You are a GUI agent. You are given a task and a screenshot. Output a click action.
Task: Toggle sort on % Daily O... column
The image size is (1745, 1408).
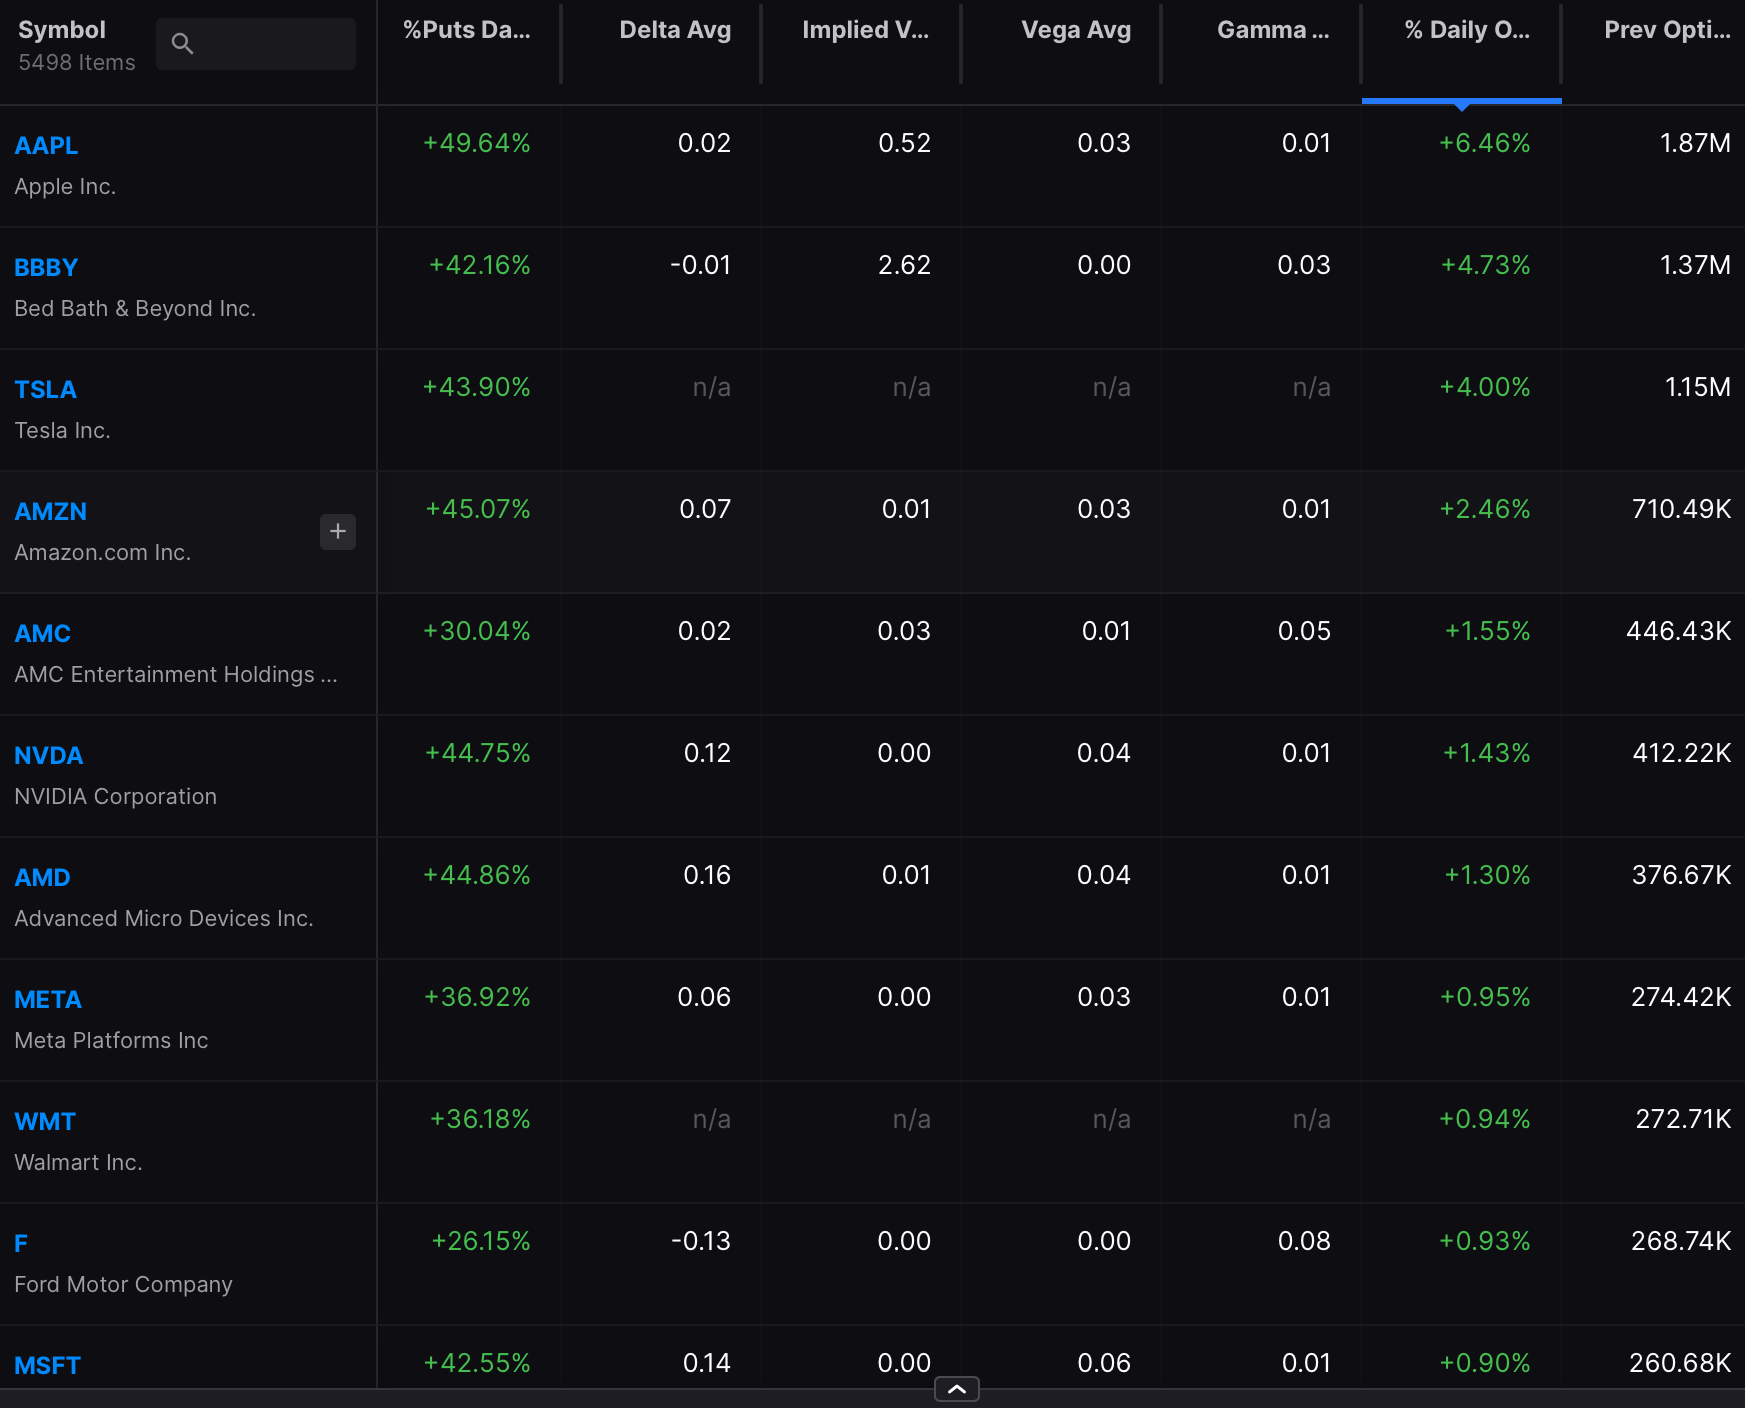pyautogui.click(x=1467, y=30)
